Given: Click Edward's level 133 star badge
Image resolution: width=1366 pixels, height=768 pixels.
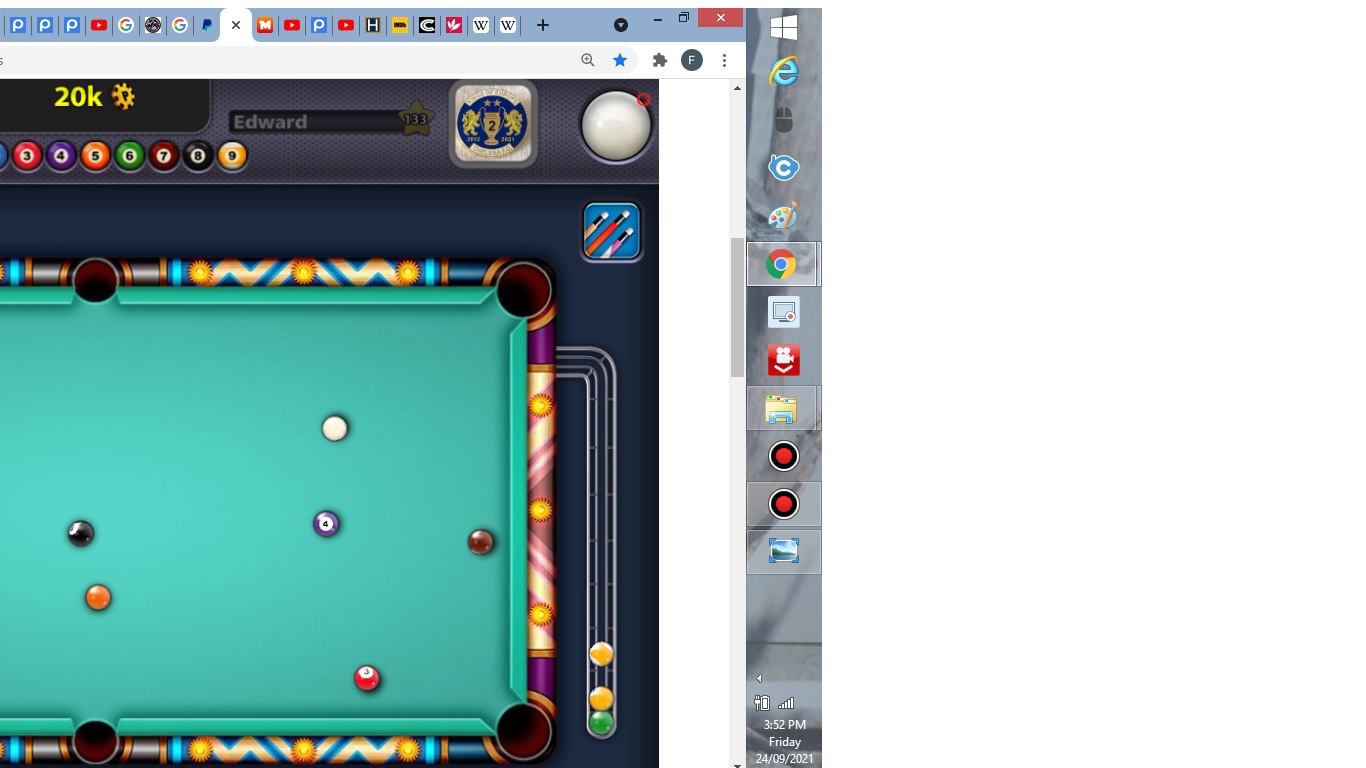Looking at the screenshot, I should pyautogui.click(x=415, y=119).
